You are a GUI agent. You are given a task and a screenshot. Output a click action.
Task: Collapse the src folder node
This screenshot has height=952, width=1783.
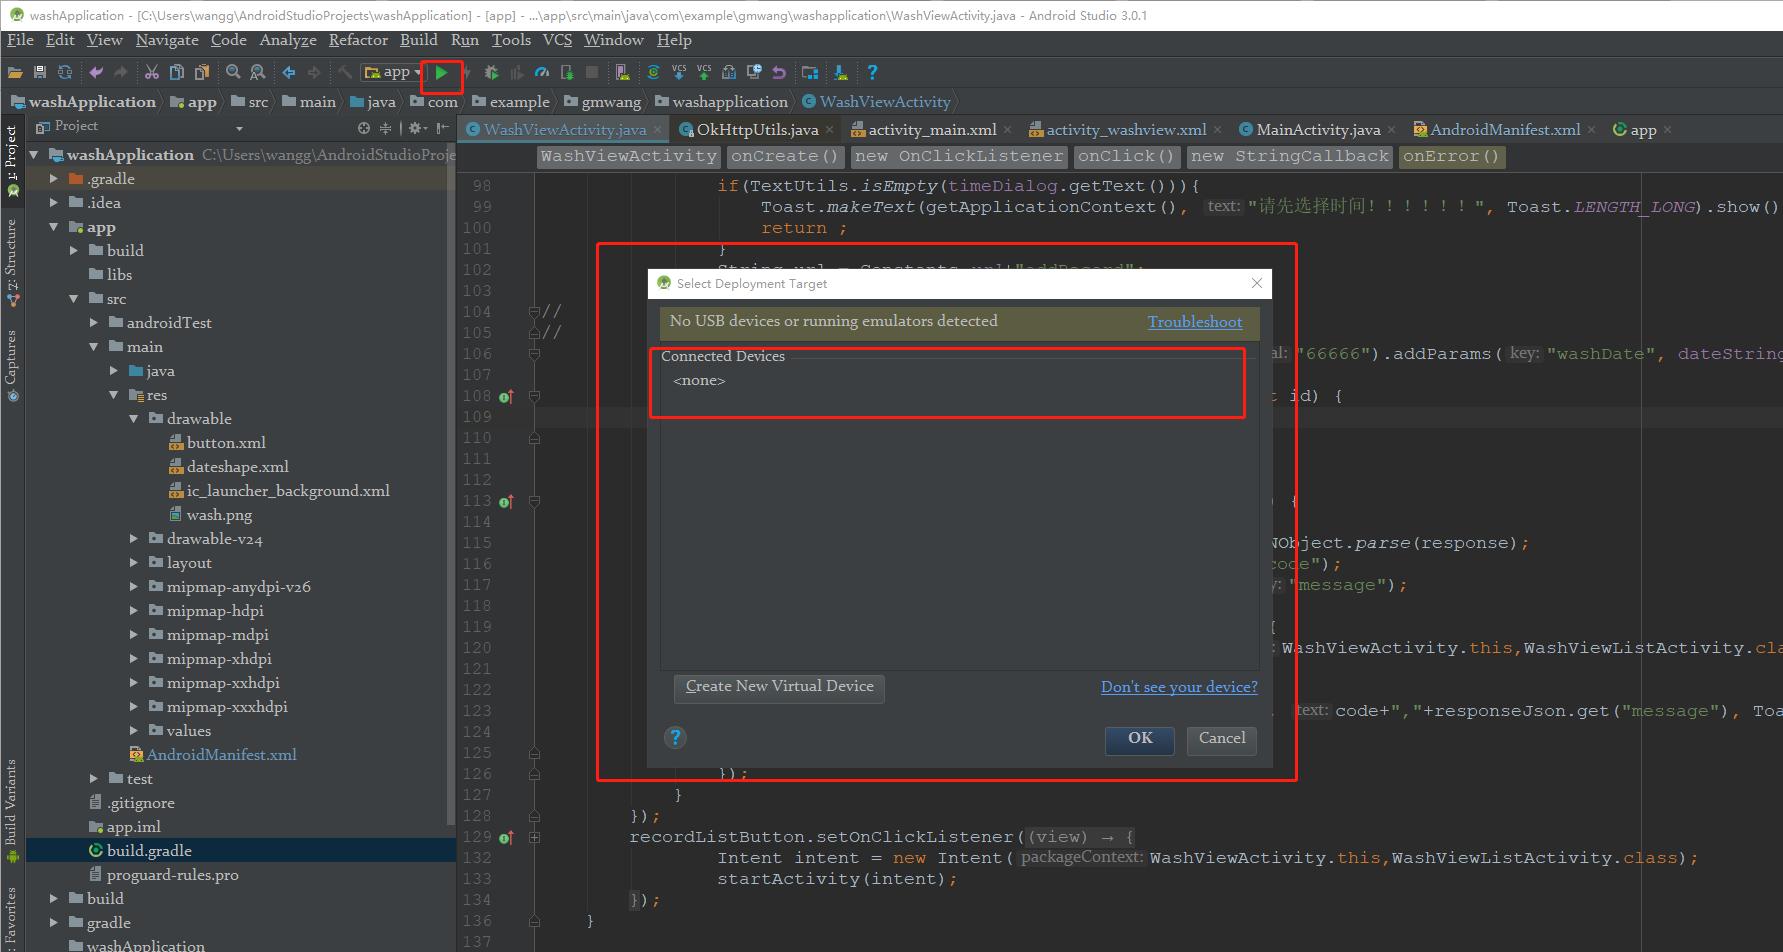click(x=74, y=298)
